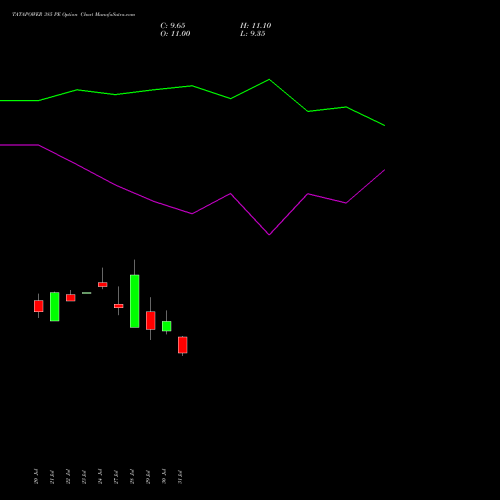500x500 pixels.
Task: Click the red candle above 22 Jul
Action: pos(71,298)
